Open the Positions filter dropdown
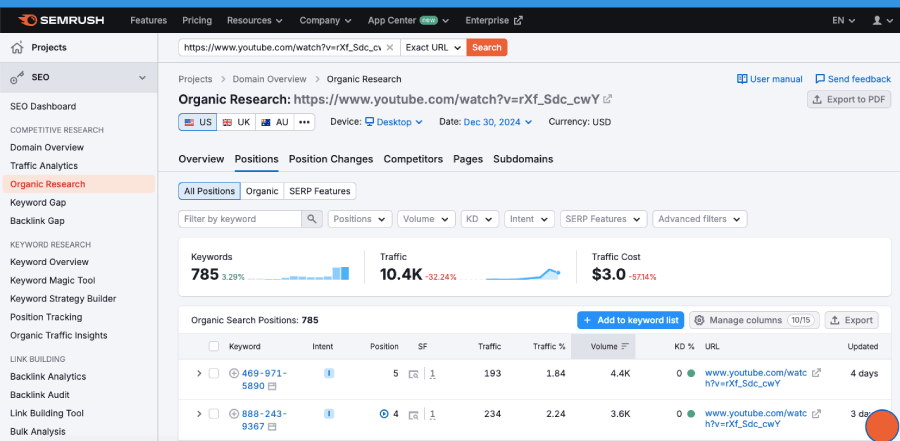900x441 pixels. pos(360,219)
